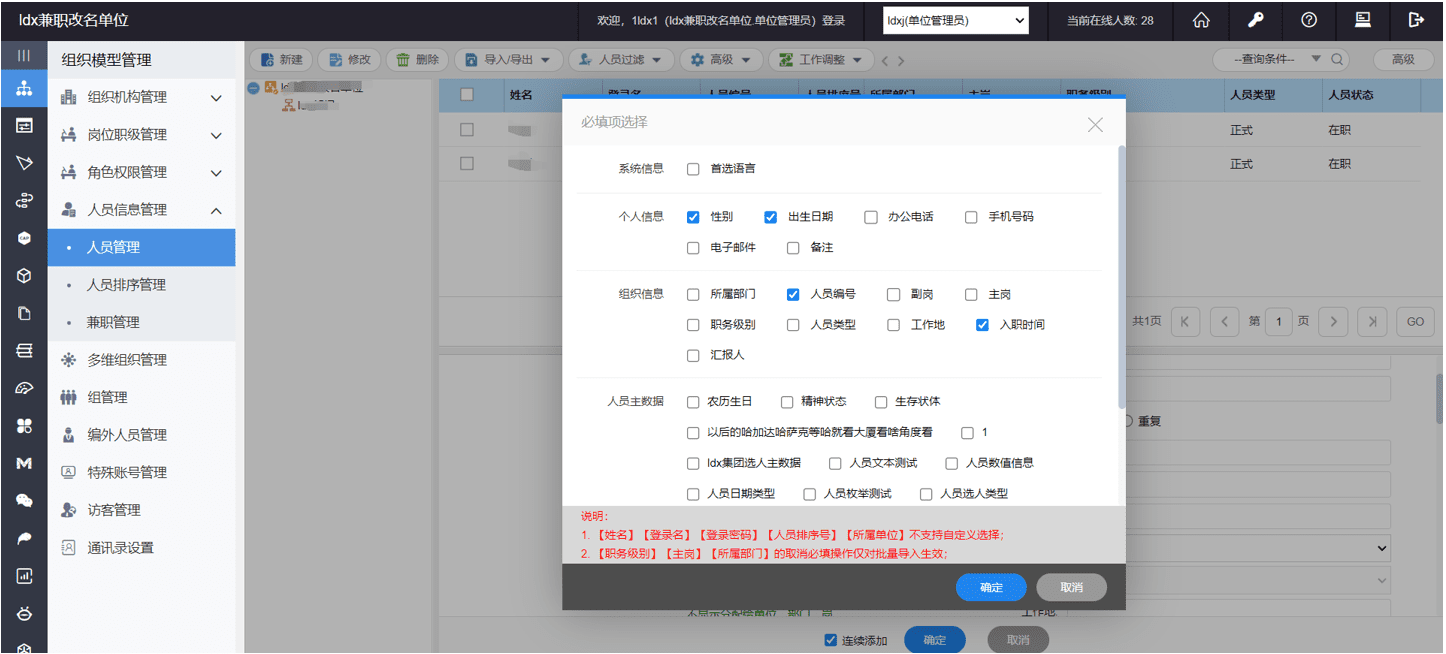Go to next page arrow in pagination
This screenshot has width=1446, height=654.
[x=1334, y=321]
